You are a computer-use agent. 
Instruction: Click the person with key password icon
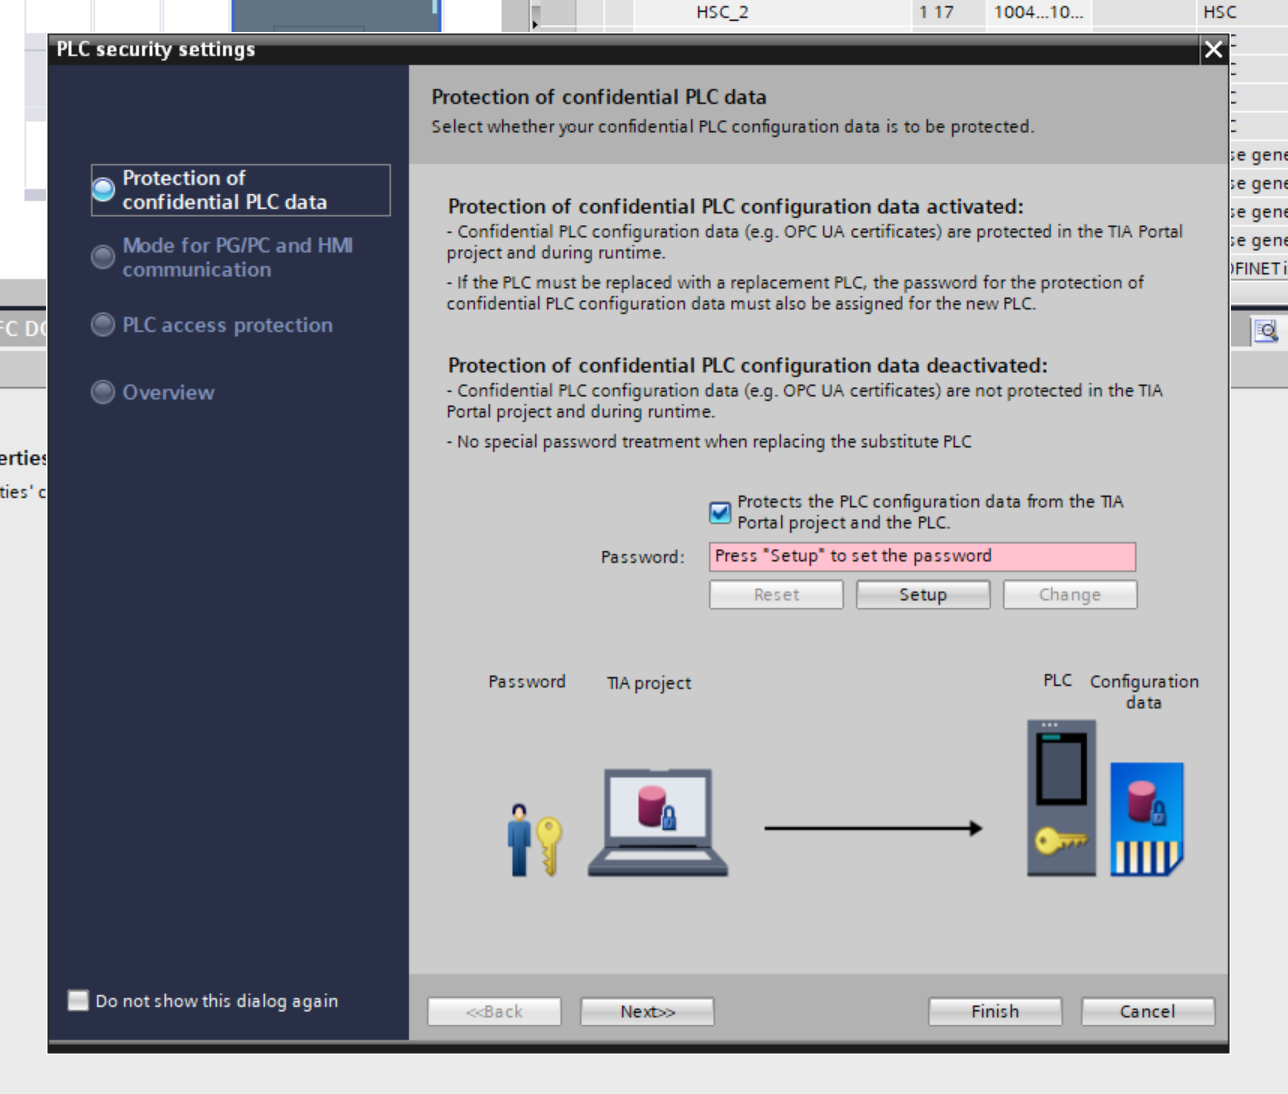pos(534,840)
